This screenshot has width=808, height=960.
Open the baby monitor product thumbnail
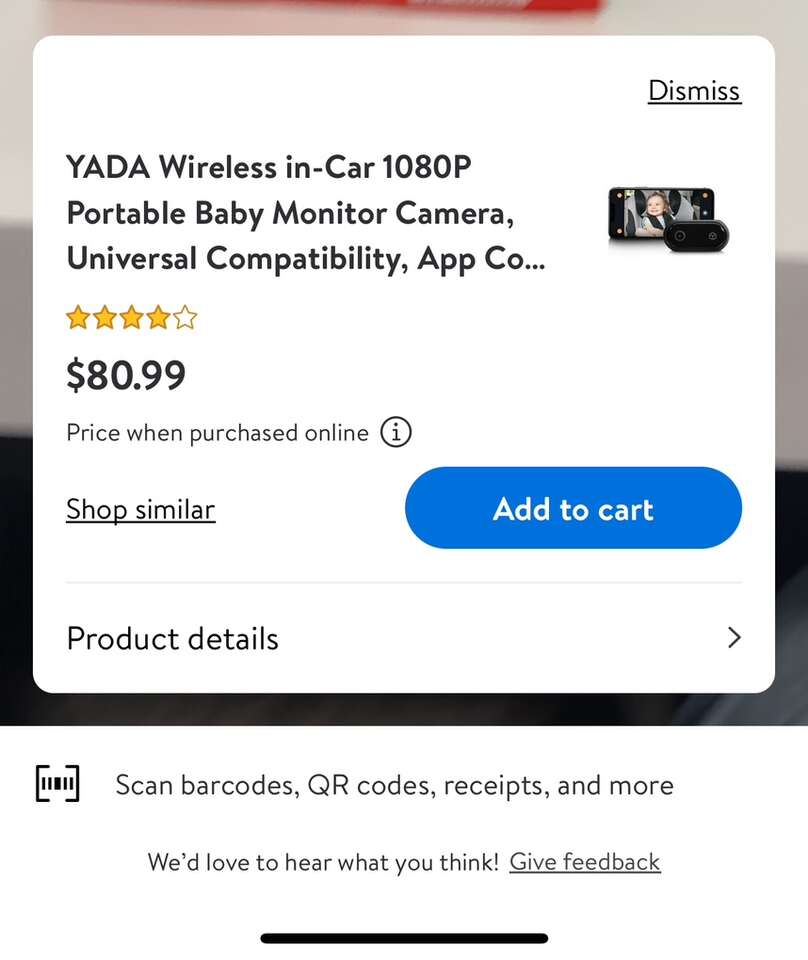(x=668, y=217)
